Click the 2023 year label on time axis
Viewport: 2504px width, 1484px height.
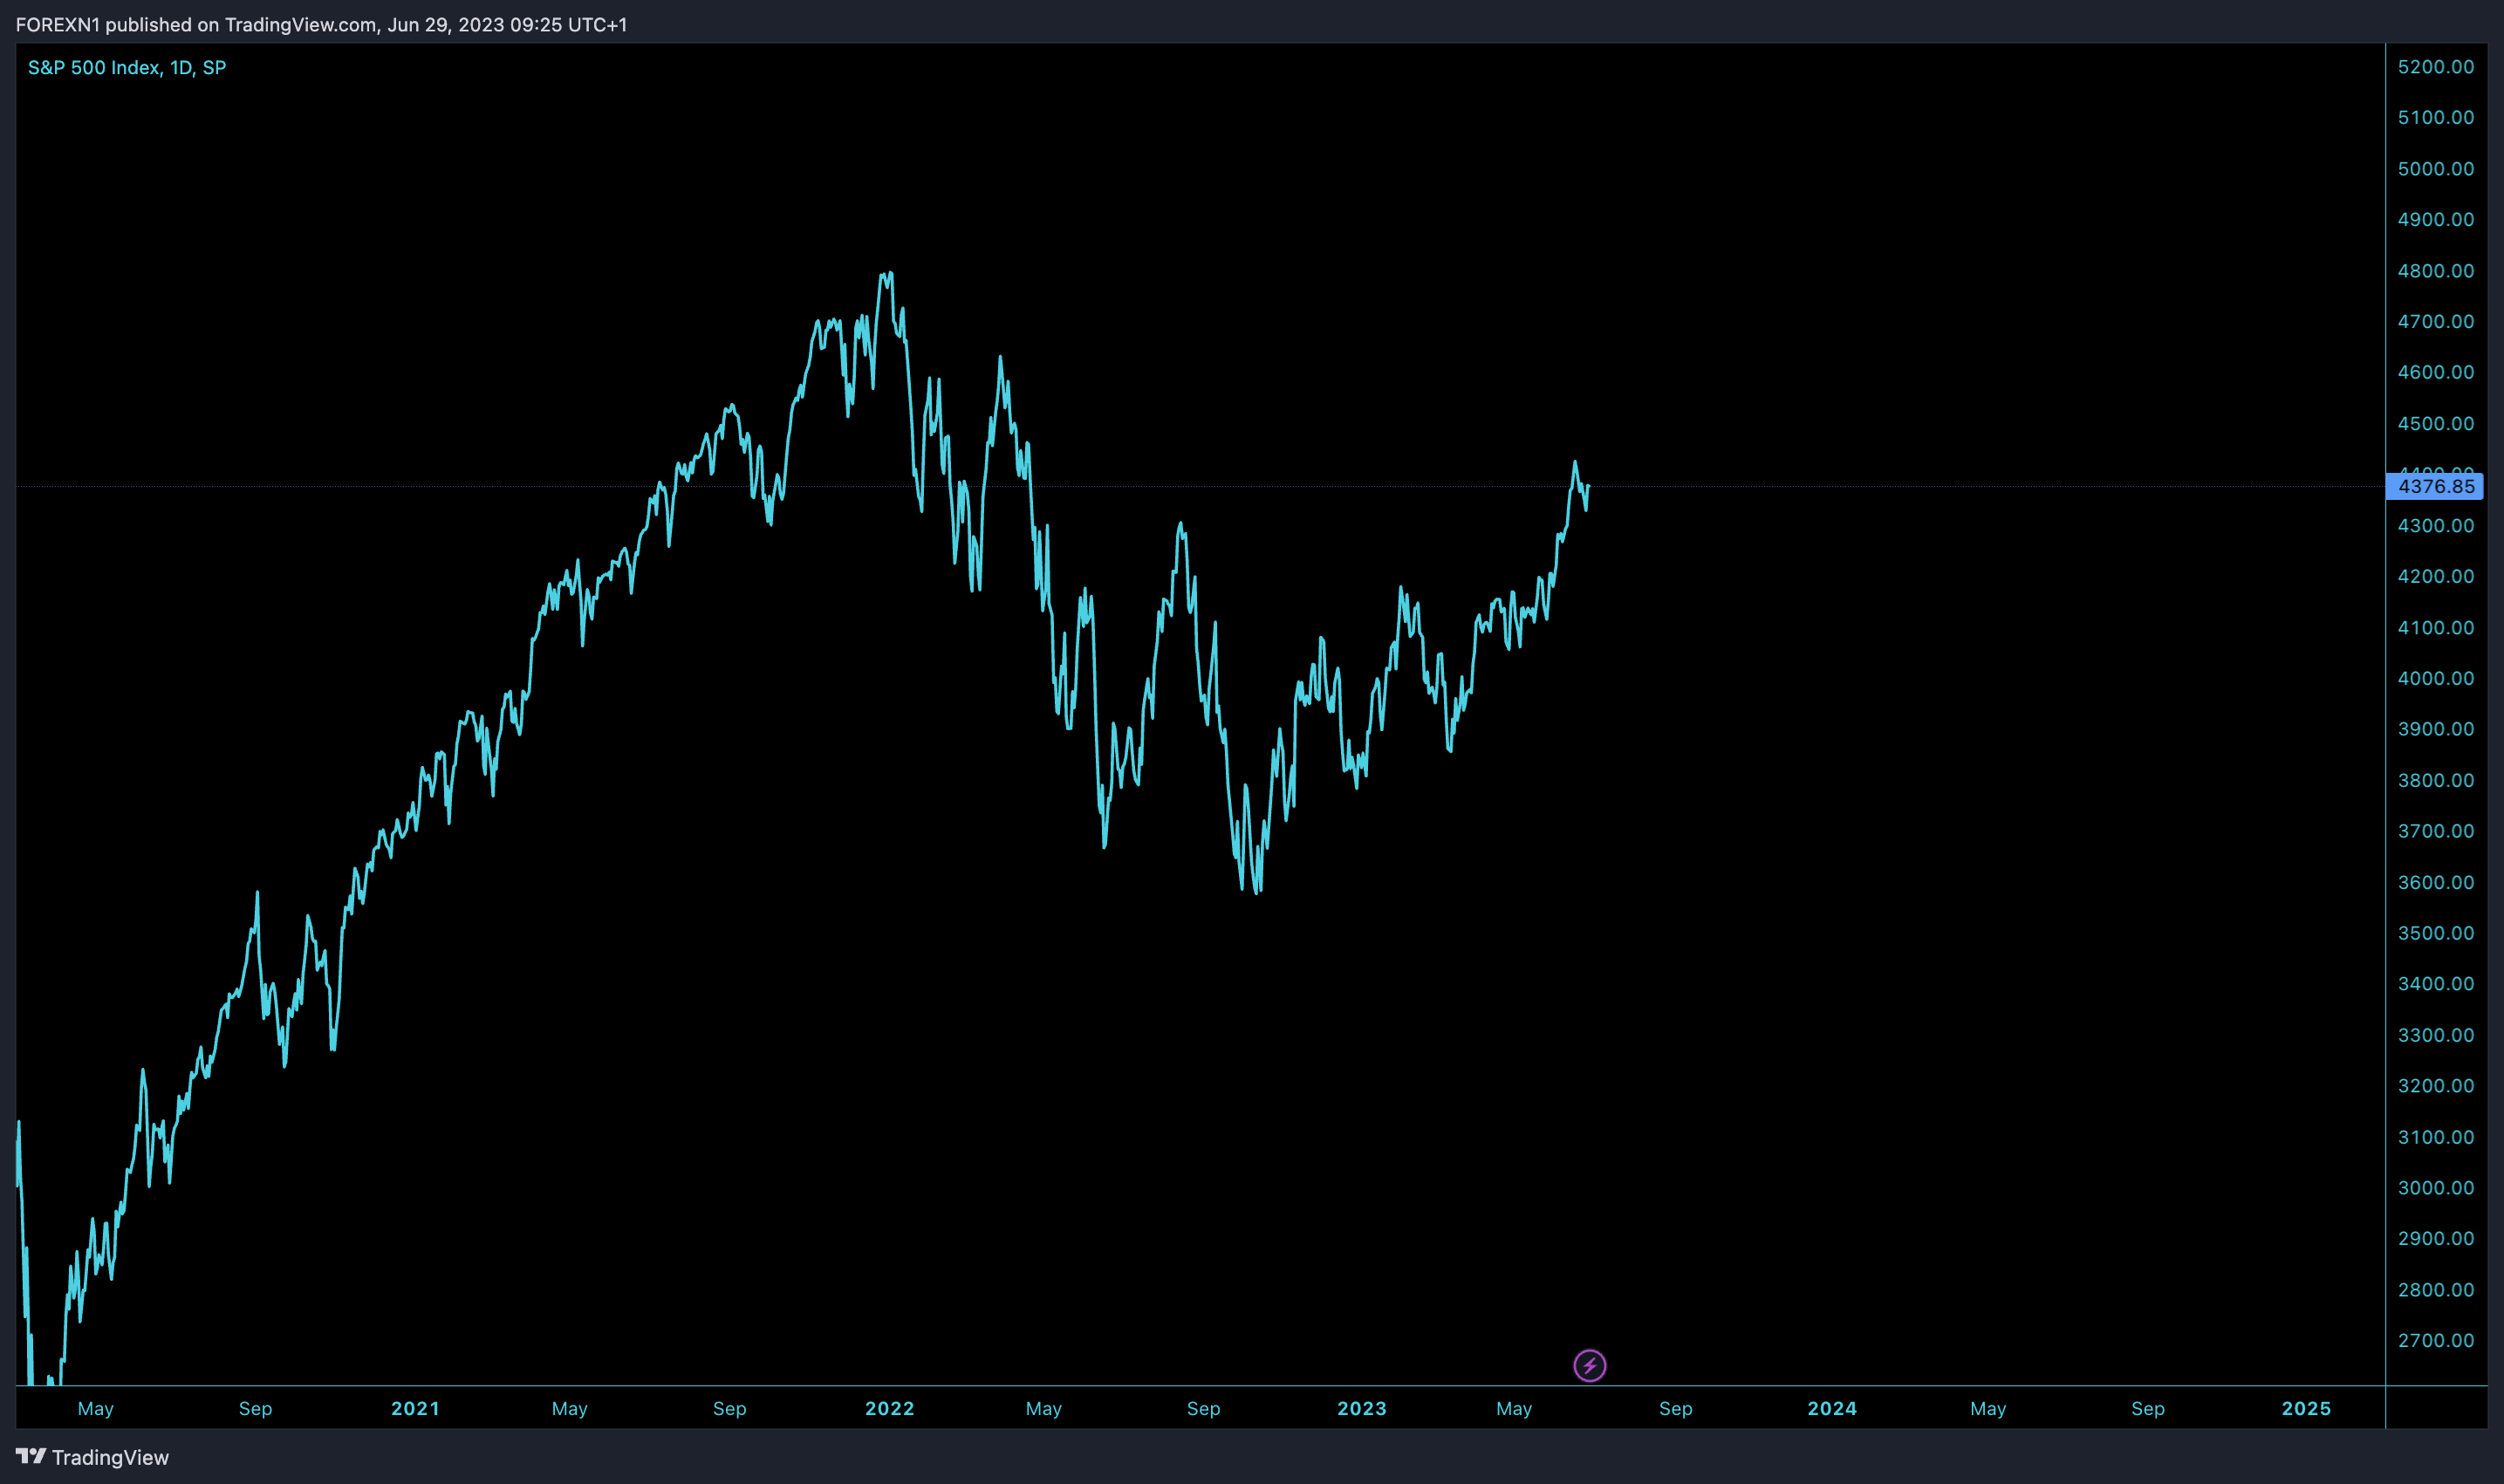tap(1362, 1408)
